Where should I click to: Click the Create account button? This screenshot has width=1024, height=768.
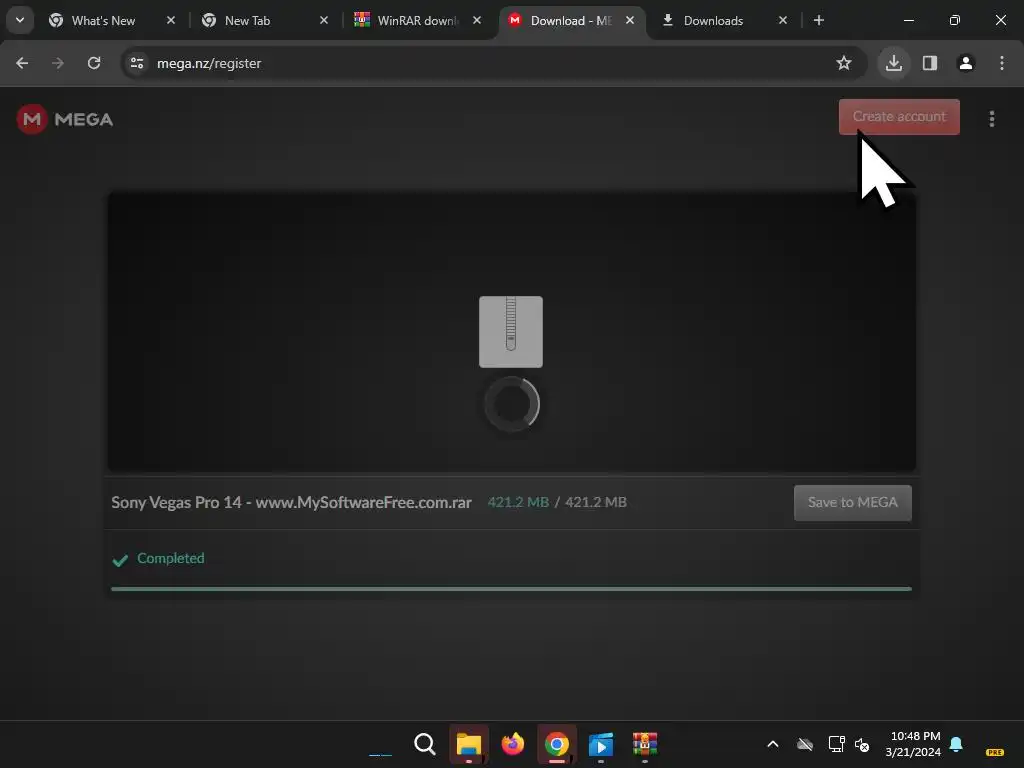899,117
